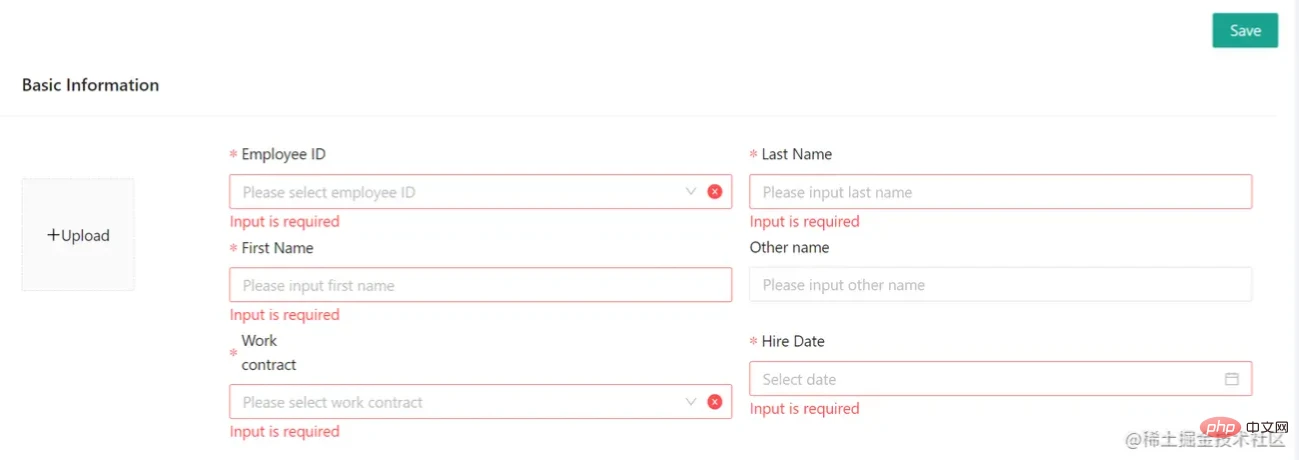Image resolution: width=1299 pixels, height=460 pixels.
Task: Expand the Work contract dropdown arrow
Action: click(x=691, y=401)
